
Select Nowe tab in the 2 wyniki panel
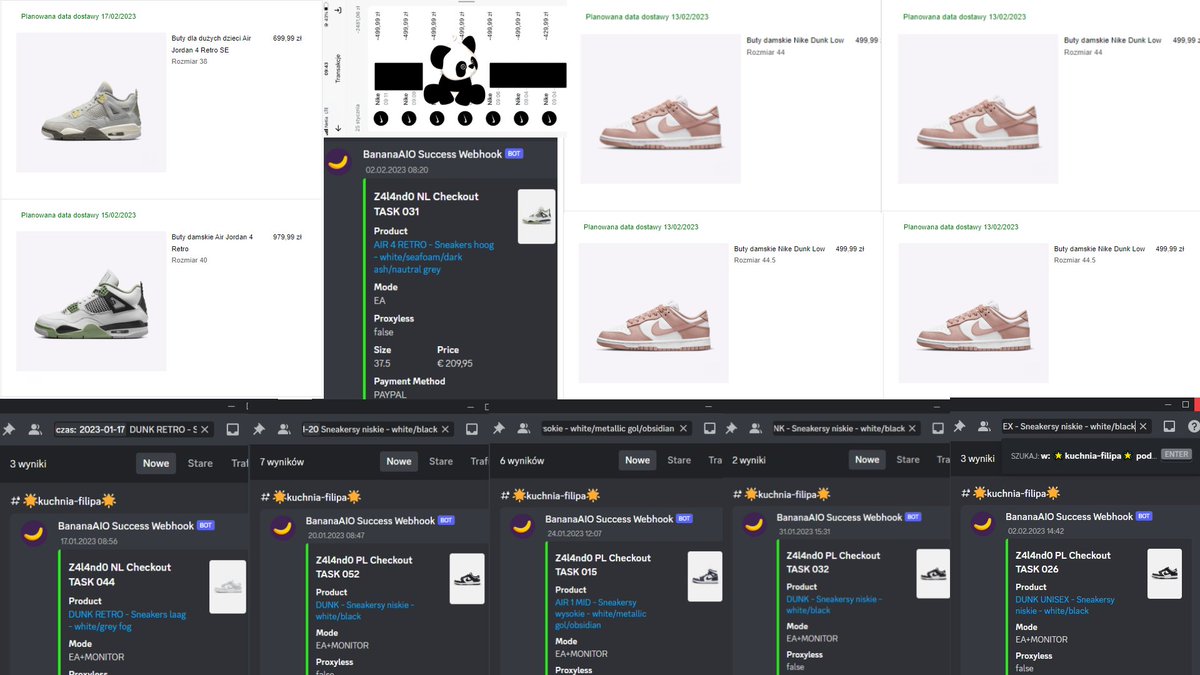(x=867, y=459)
